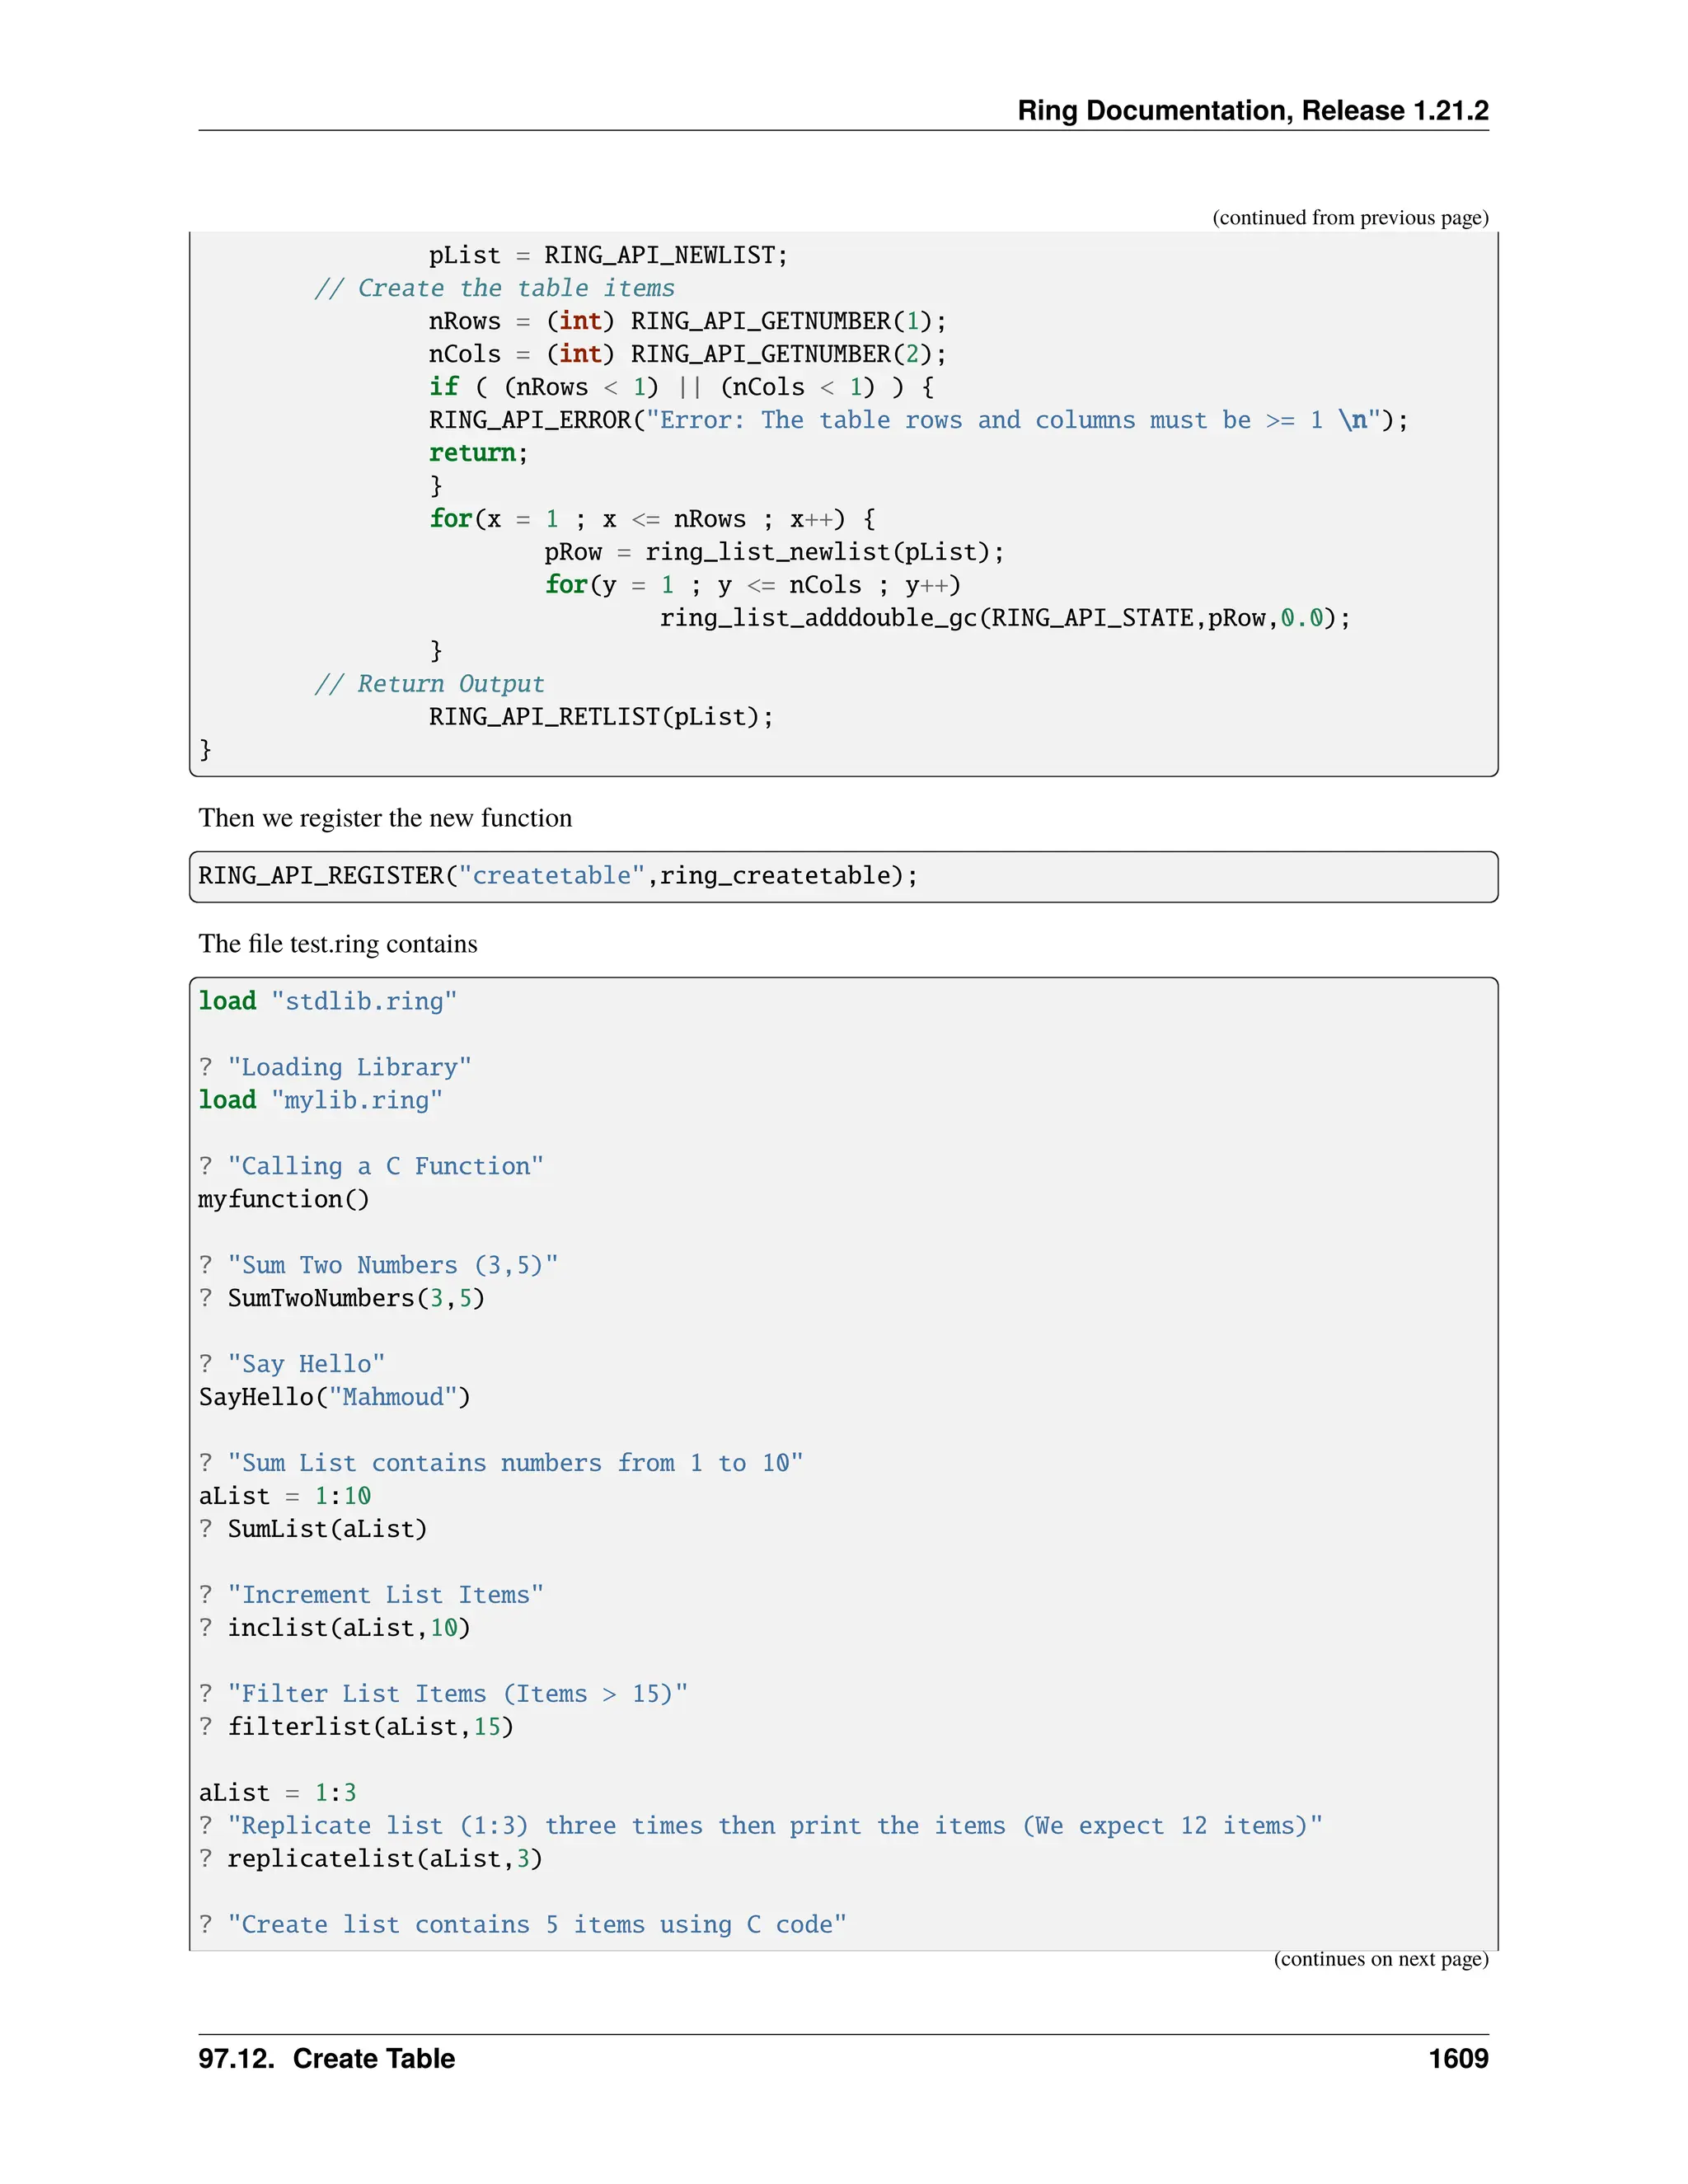Click the 'continues on next page' note
This screenshot has width=1688, height=2184.
1380,1958
